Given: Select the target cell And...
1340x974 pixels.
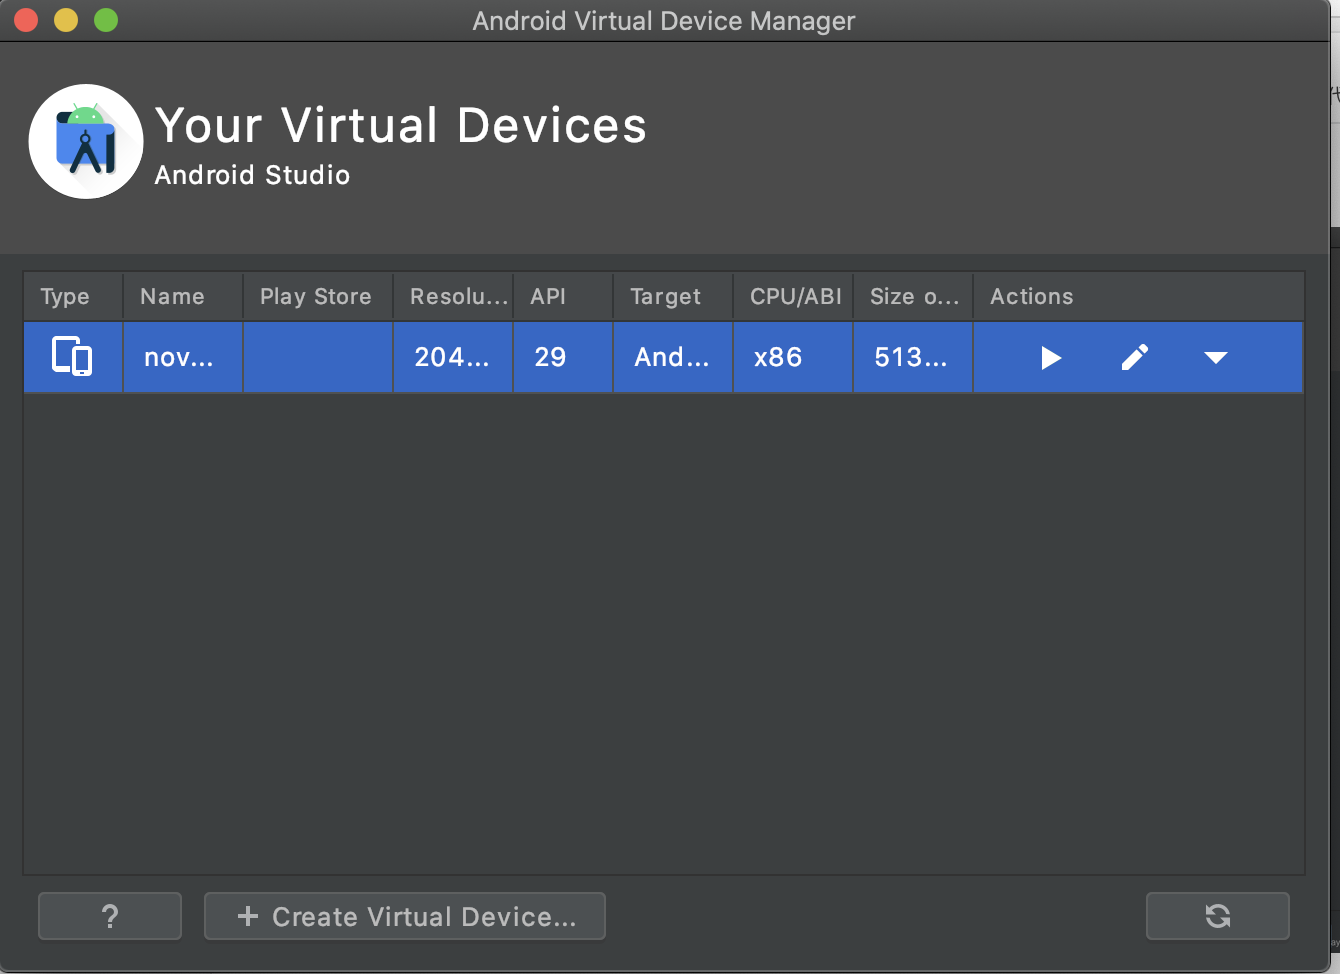Looking at the screenshot, I should (x=673, y=357).
